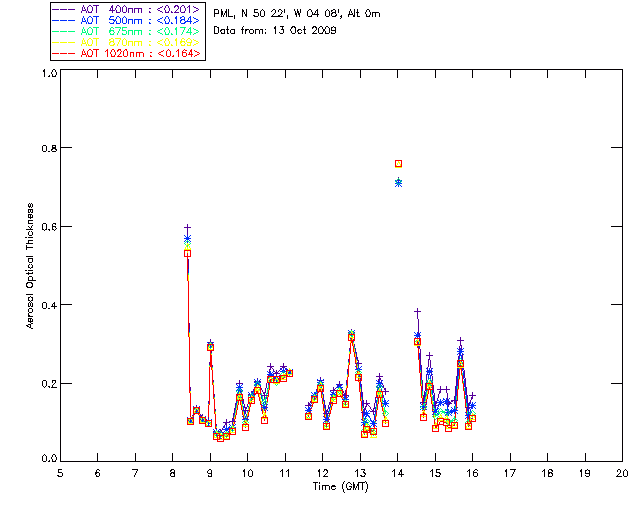
Task: Click the 12 tick label on time axis
Action: pyautogui.click(x=322, y=472)
